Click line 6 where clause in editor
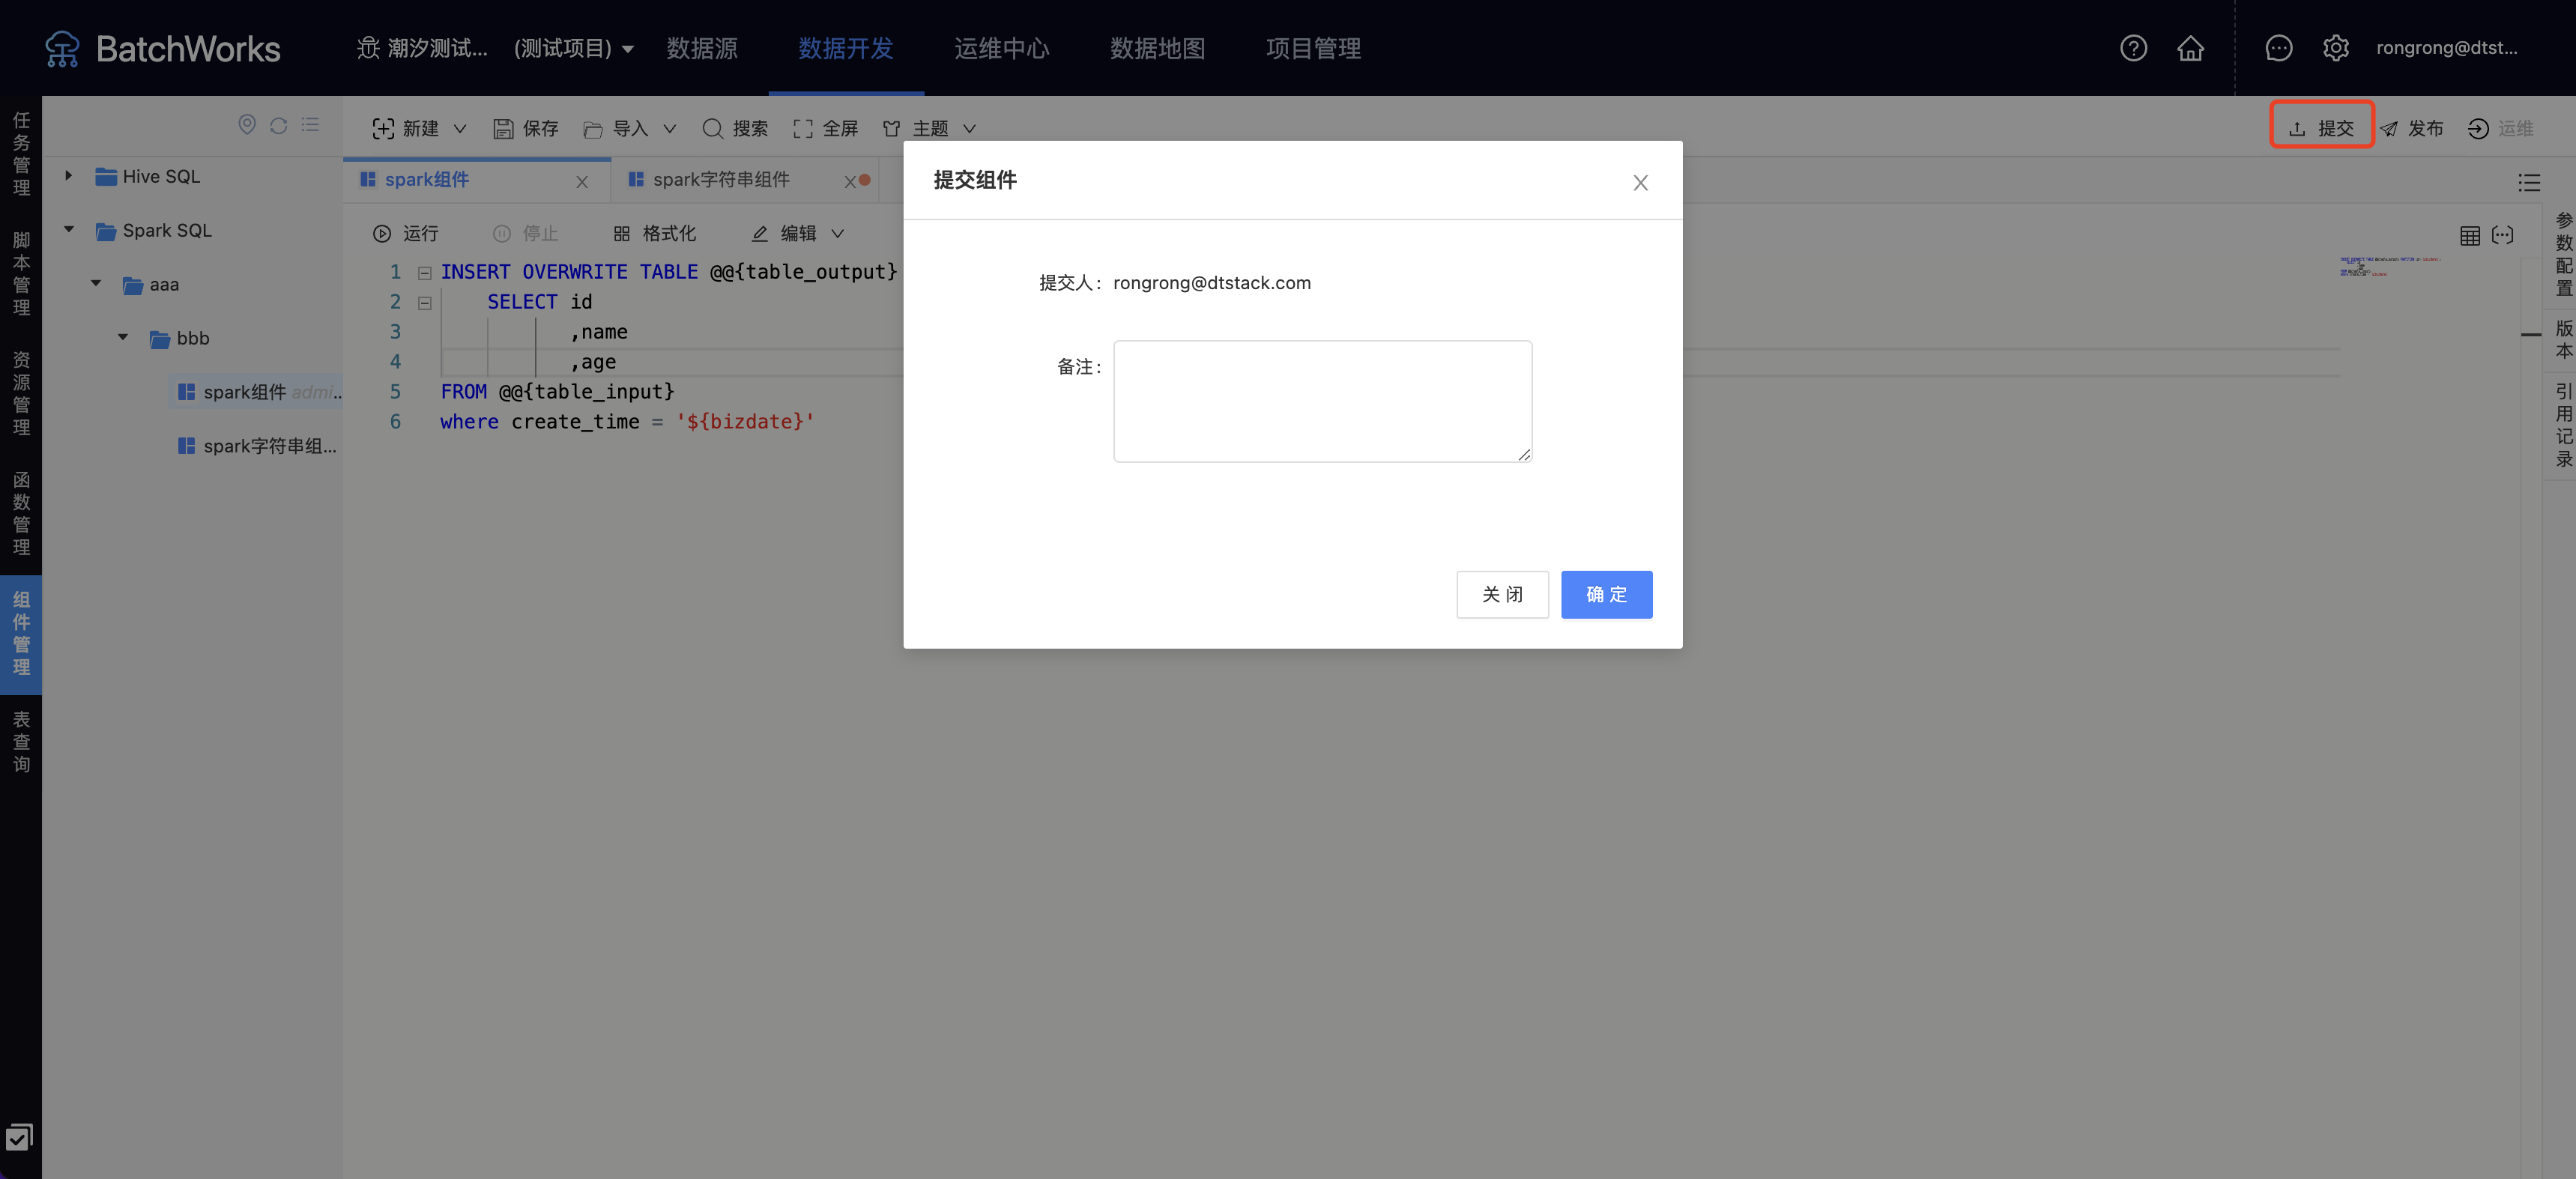Image resolution: width=2576 pixels, height=1179 pixels. (x=627, y=422)
